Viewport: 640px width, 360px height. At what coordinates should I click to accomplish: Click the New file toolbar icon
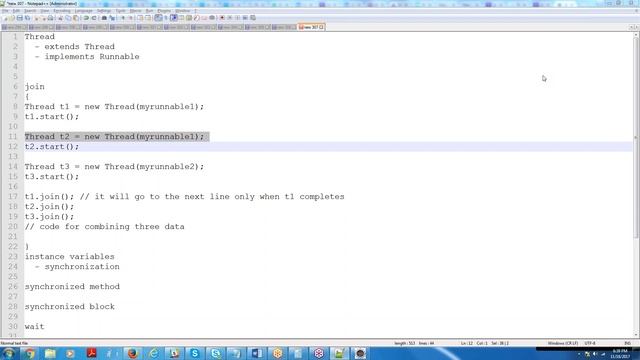pos(4,18)
